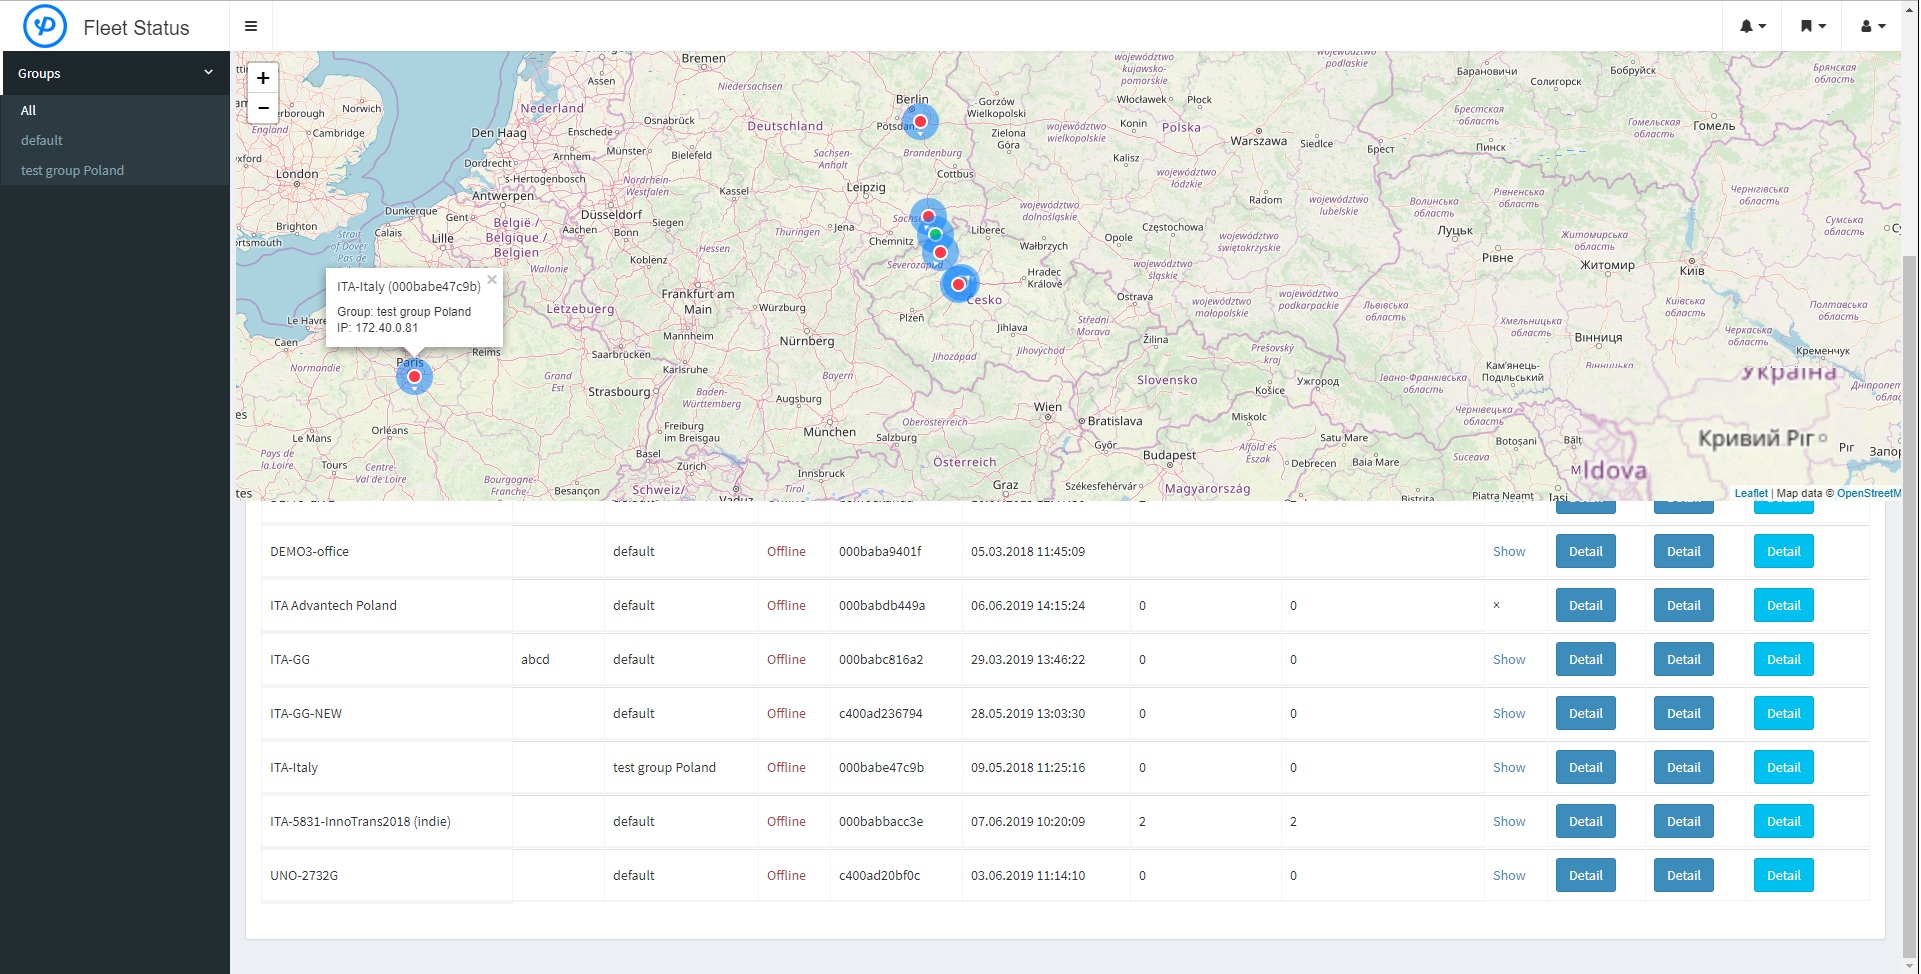The height and width of the screenshot is (974, 1921).
Task: Click Show link for ITA-5831-InnoTrans2018 (indie)
Action: 1509,821
